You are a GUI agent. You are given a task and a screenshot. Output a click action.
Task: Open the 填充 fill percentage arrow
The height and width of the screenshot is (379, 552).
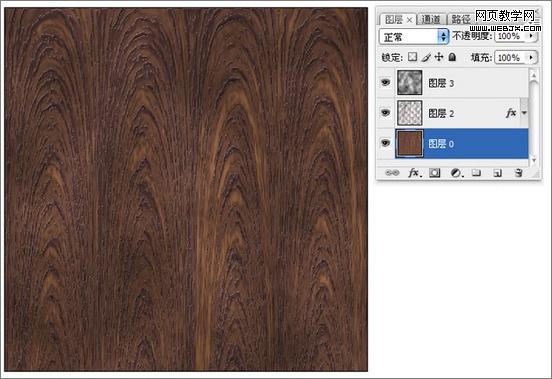click(531, 57)
